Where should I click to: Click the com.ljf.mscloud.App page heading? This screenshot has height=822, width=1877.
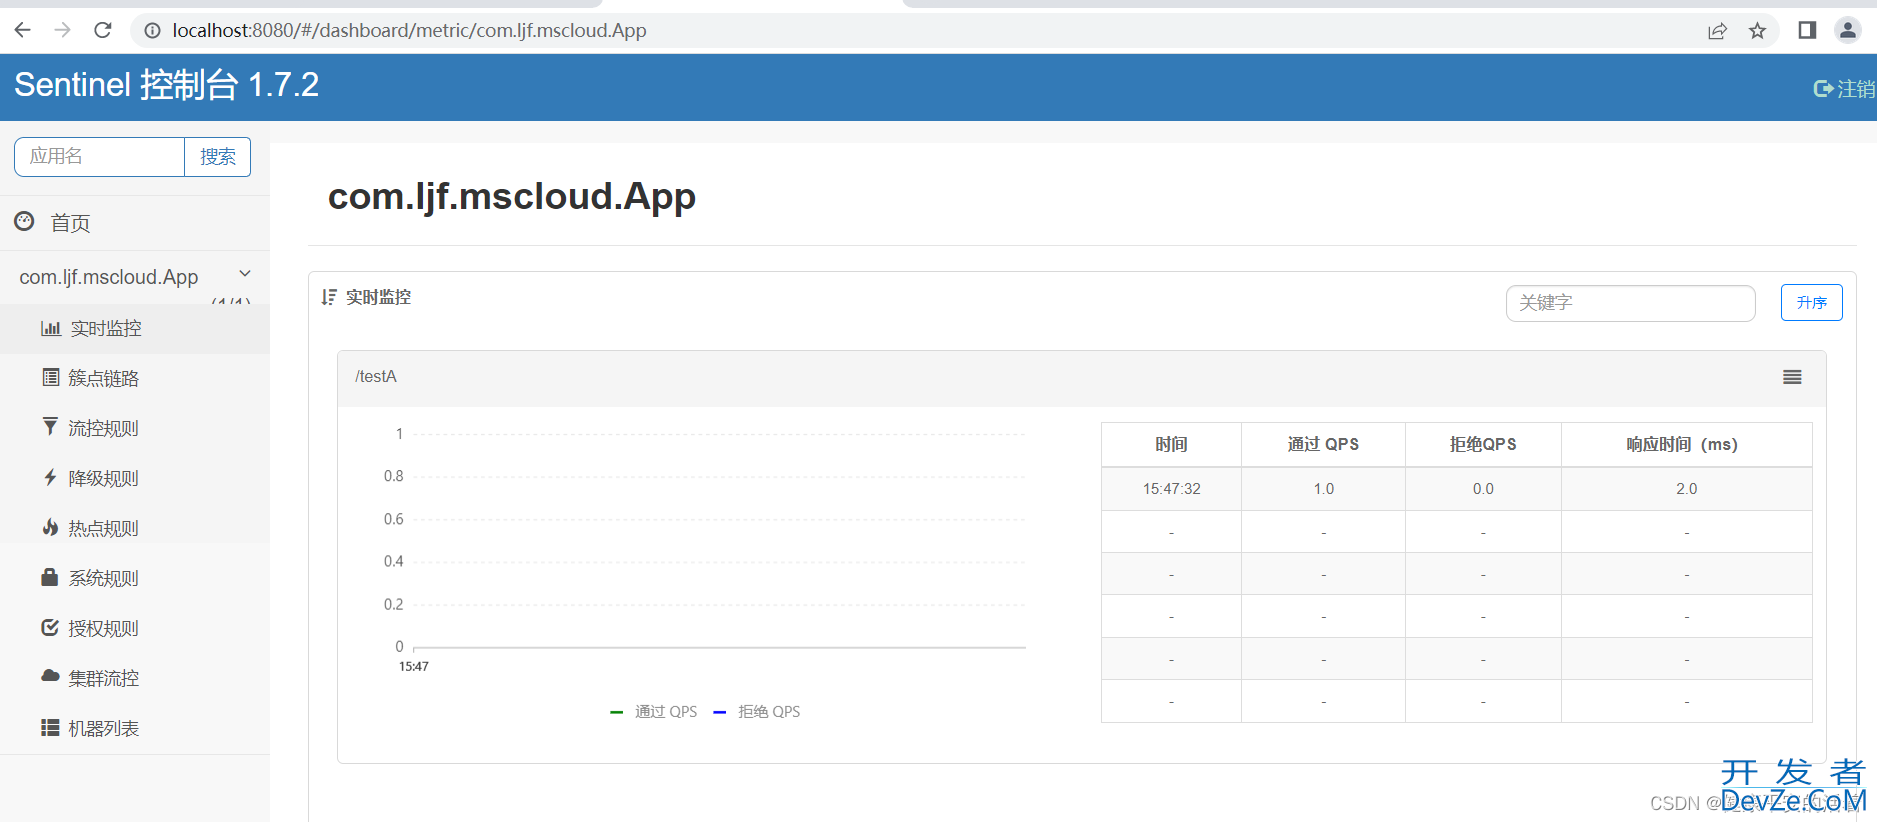[x=512, y=197]
